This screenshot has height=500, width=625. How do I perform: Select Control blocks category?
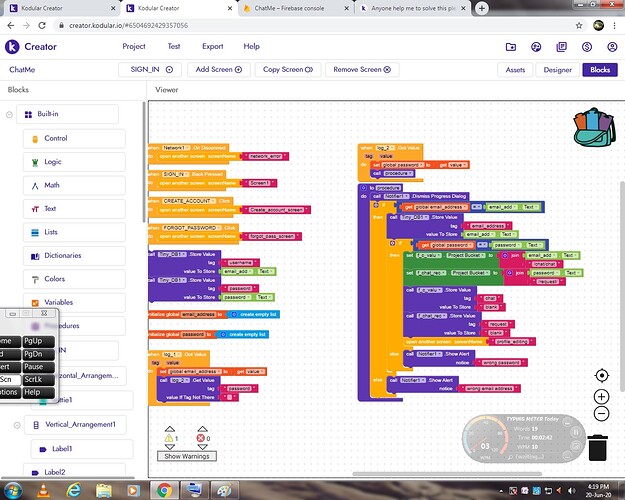(x=75, y=138)
